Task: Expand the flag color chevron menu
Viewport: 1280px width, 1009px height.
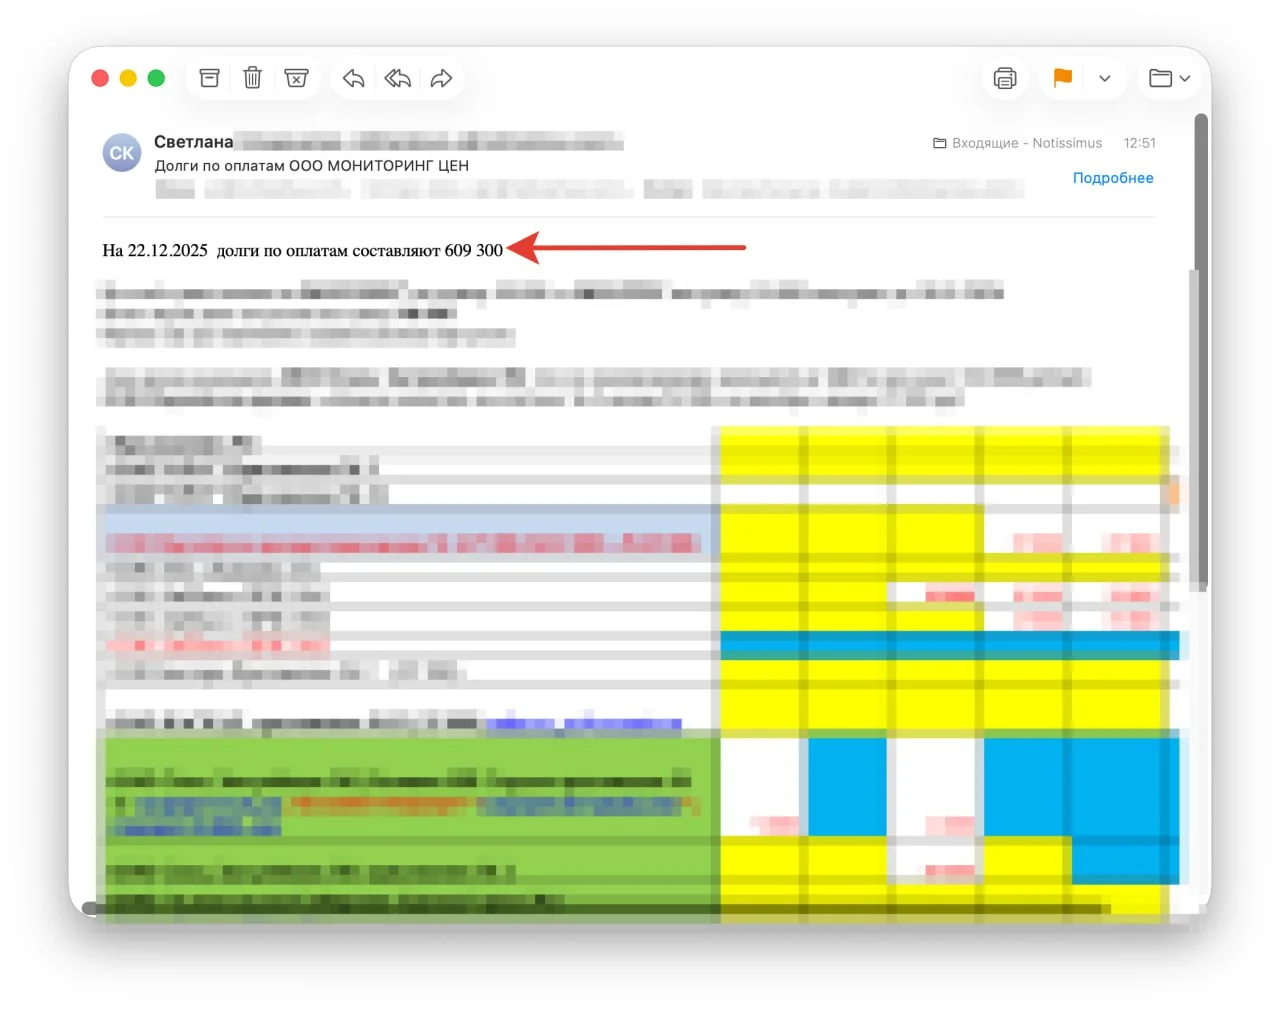Action: [1105, 78]
